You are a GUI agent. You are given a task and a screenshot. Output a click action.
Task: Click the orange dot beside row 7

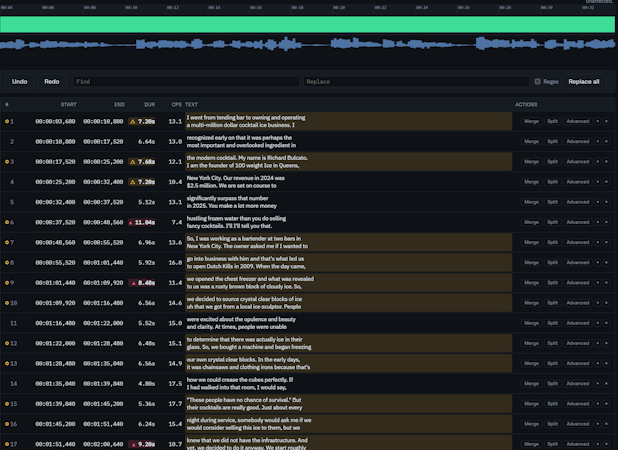tap(7, 242)
